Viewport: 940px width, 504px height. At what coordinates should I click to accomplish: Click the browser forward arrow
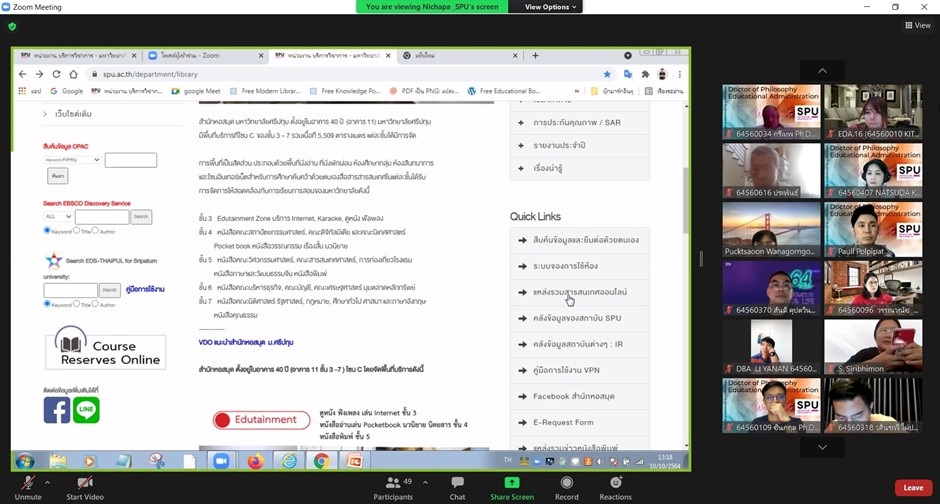(39, 74)
